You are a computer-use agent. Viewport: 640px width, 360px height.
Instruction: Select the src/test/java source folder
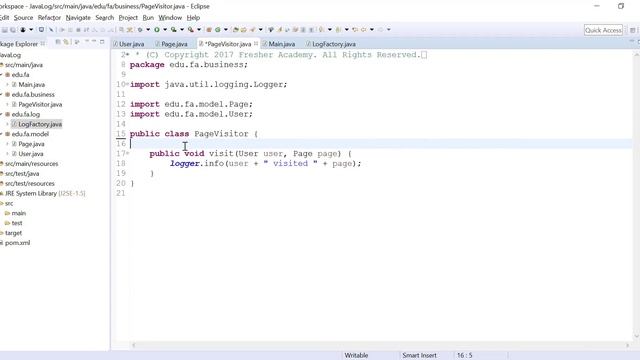(22, 173)
